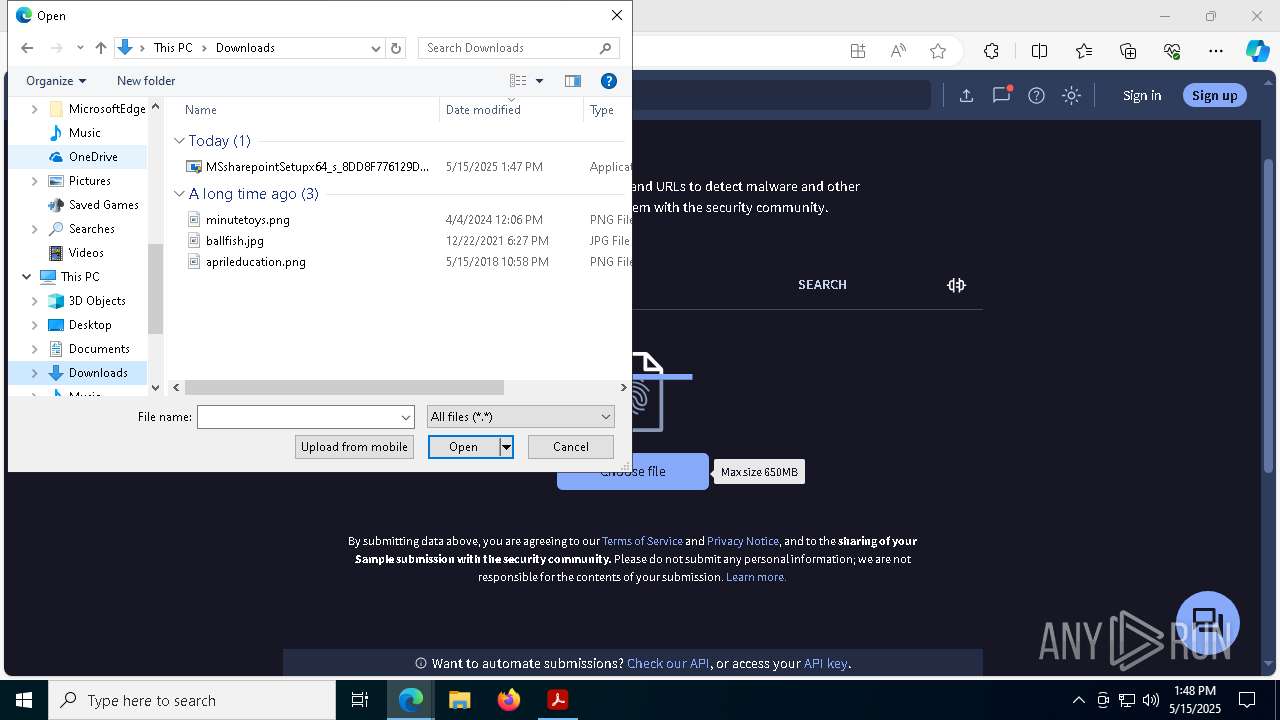
Task: Open the dialog help icon
Action: [x=608, y=81]
